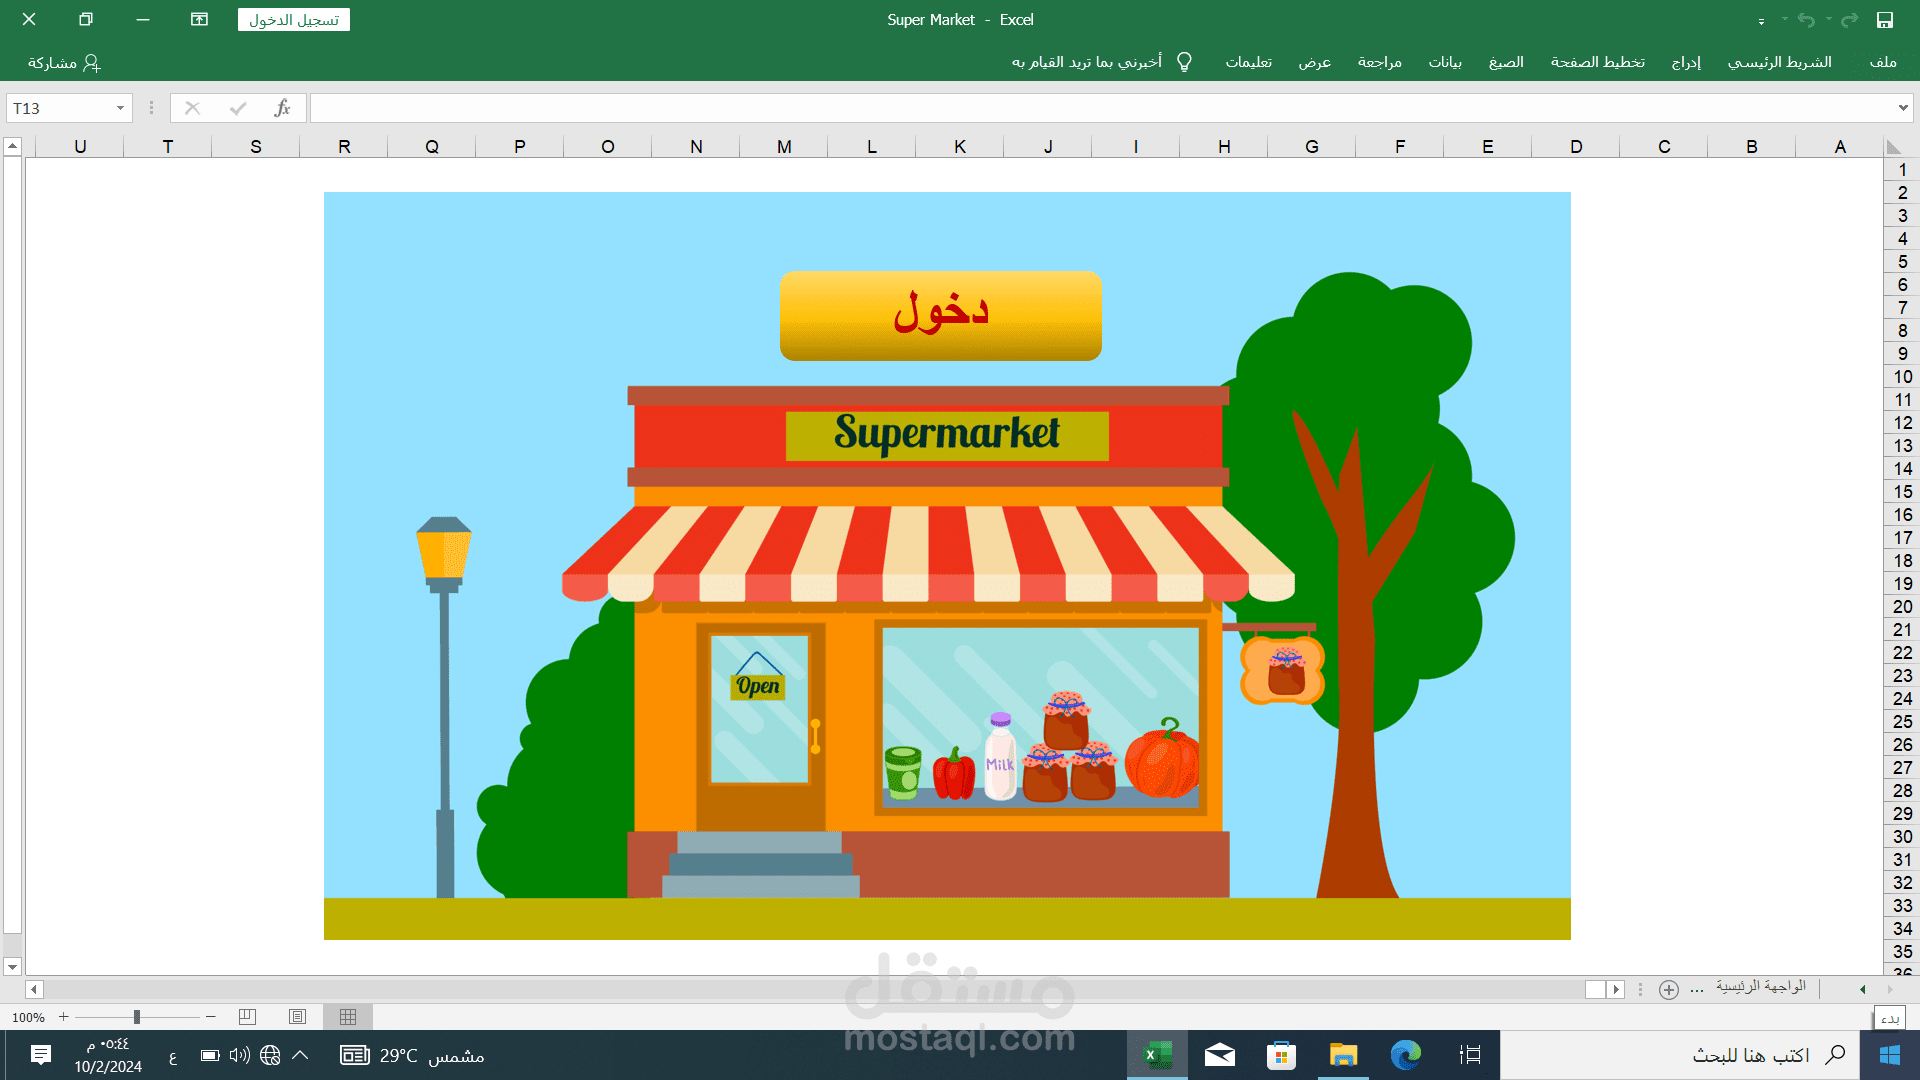Click the New Sheet plus icon
The width and height of the screenshot is (1920, 1080).
1668,989
